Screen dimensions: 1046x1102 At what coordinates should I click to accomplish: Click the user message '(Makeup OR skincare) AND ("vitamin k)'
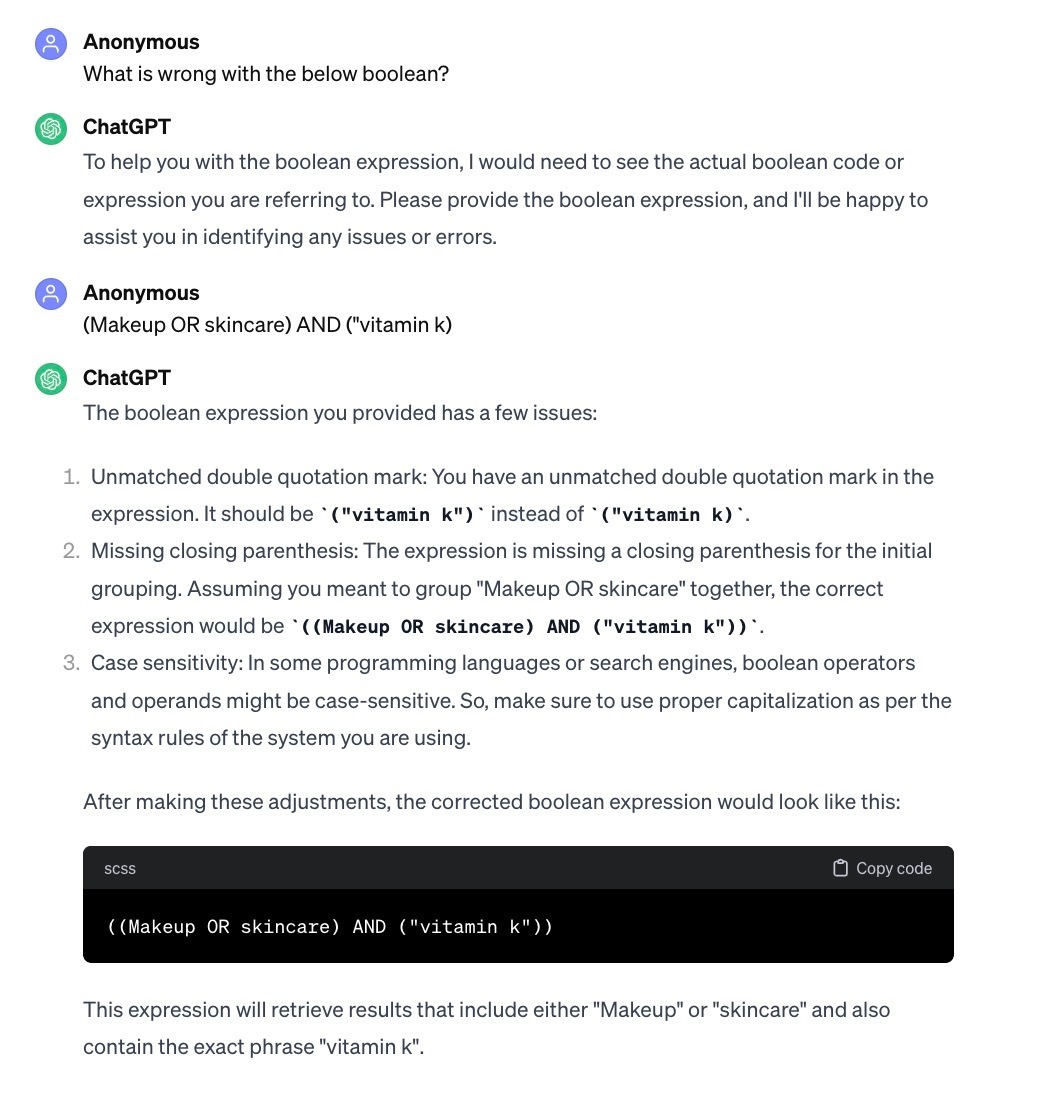coord(267,325)
